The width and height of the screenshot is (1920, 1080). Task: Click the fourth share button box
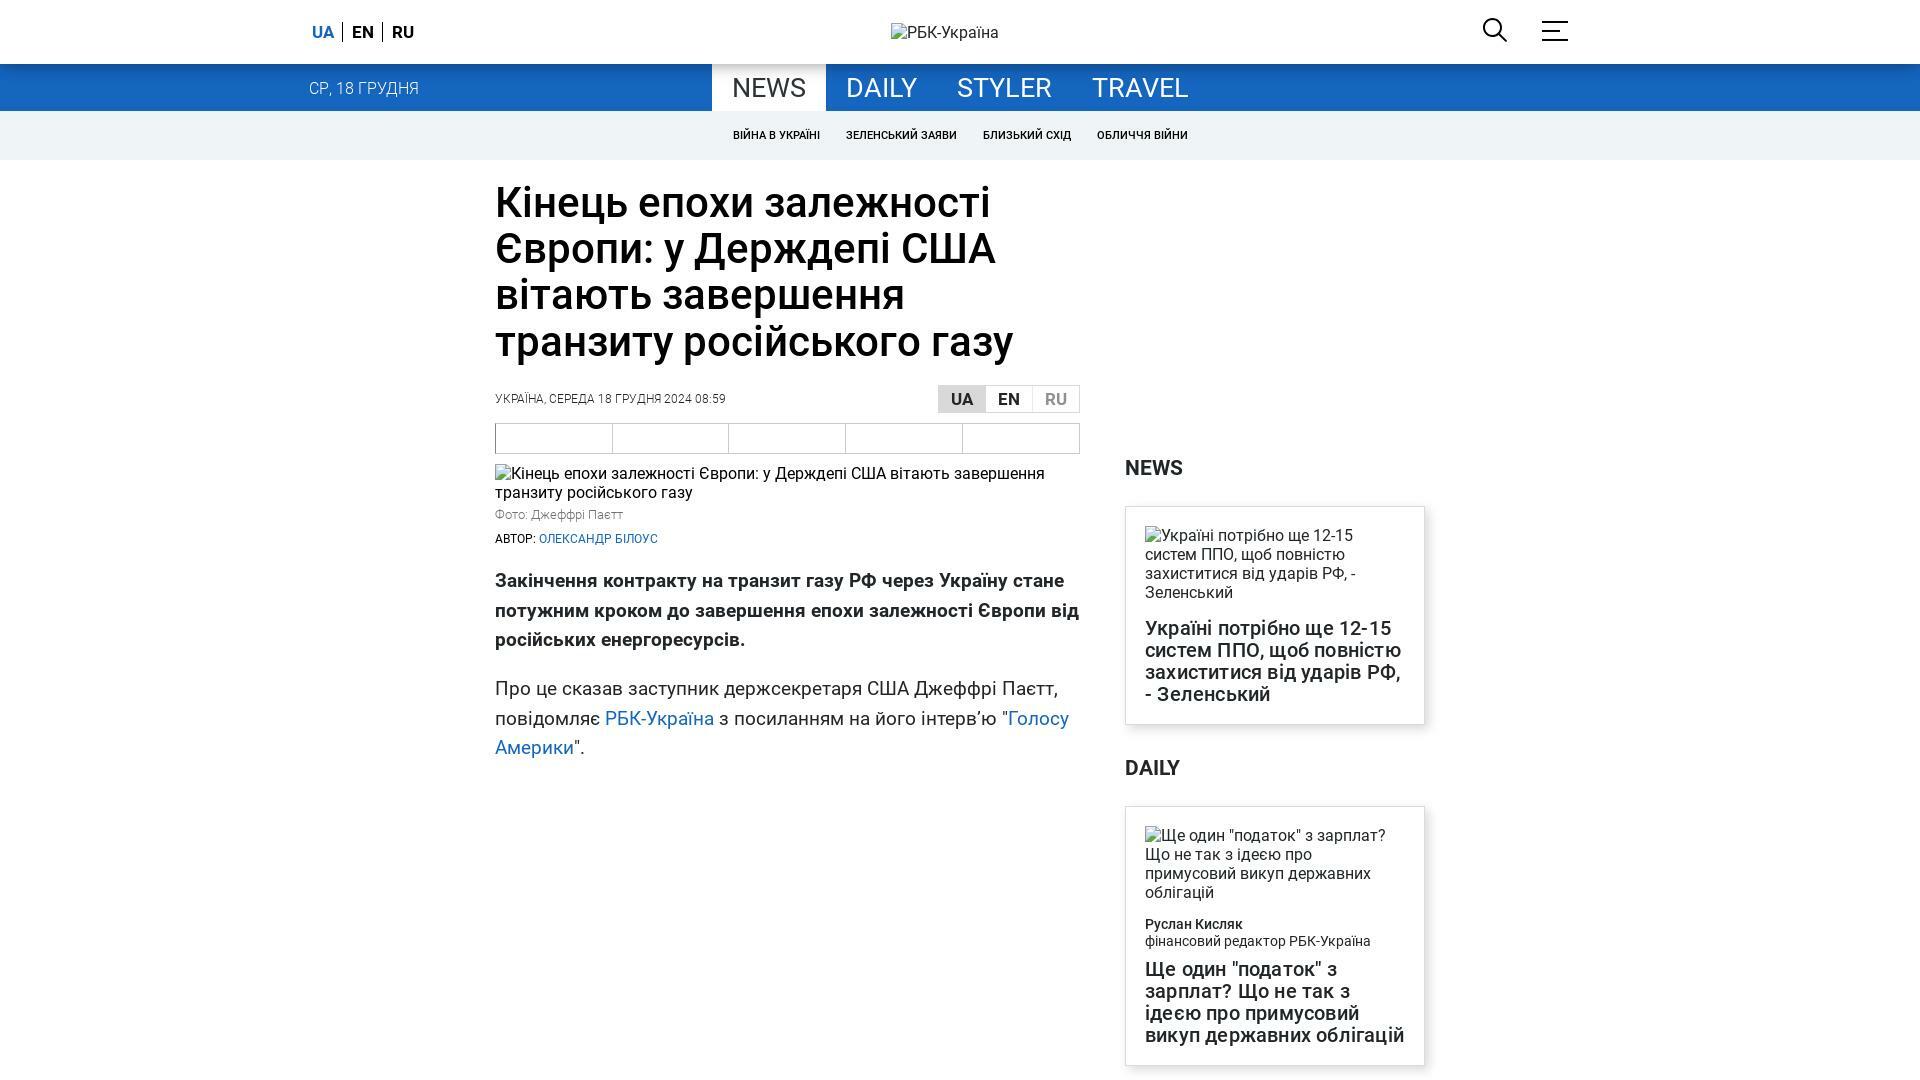point(904,438)
